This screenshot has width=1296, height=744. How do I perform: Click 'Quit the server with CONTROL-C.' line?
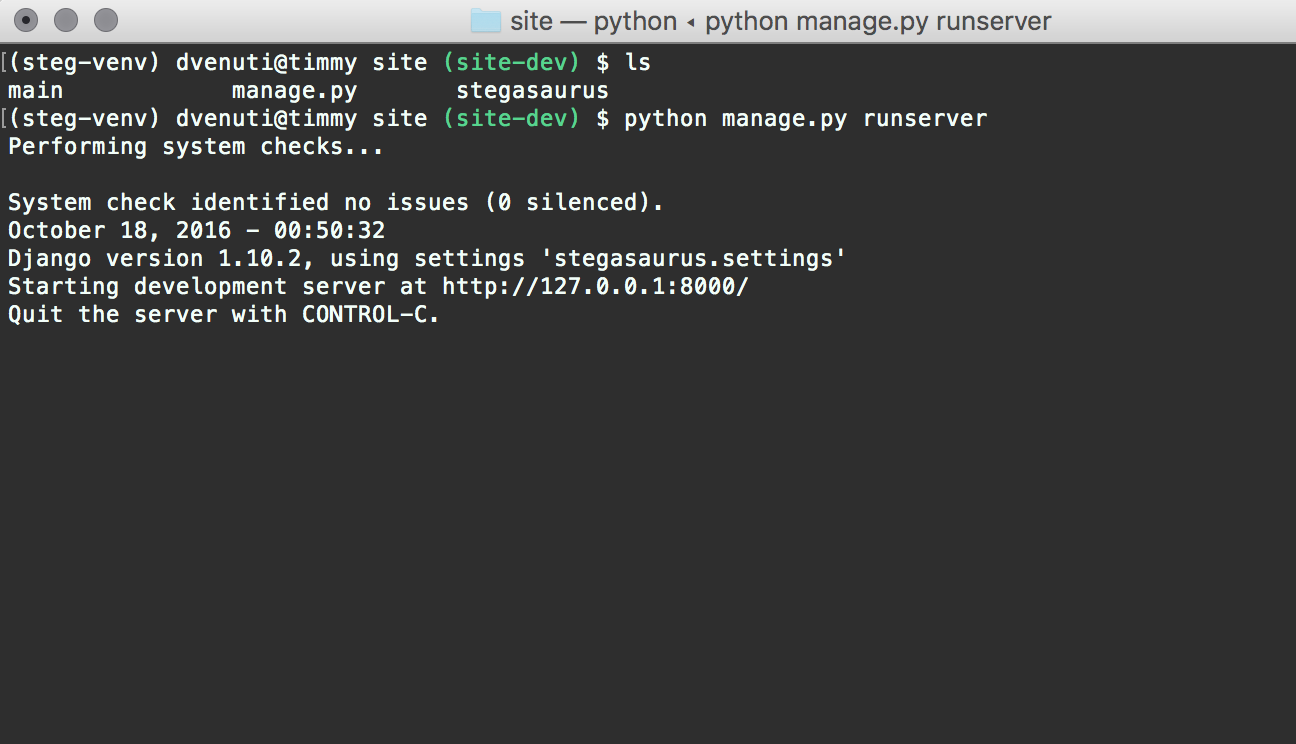click(224, 315)
